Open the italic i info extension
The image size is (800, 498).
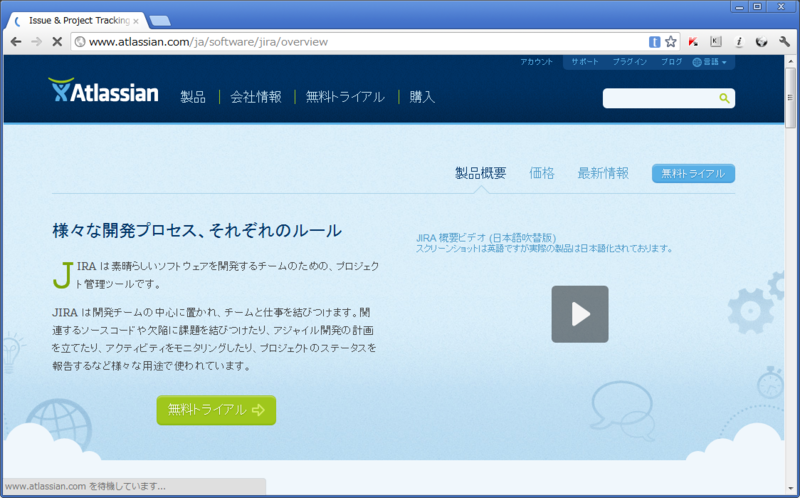[x=739, y=42]
